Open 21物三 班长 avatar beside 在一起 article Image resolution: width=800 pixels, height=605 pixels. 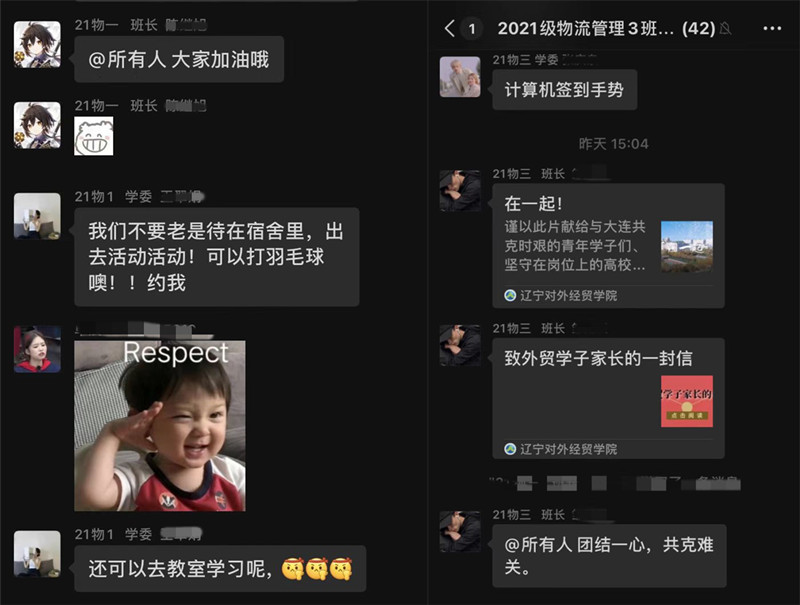coord(460,191)
